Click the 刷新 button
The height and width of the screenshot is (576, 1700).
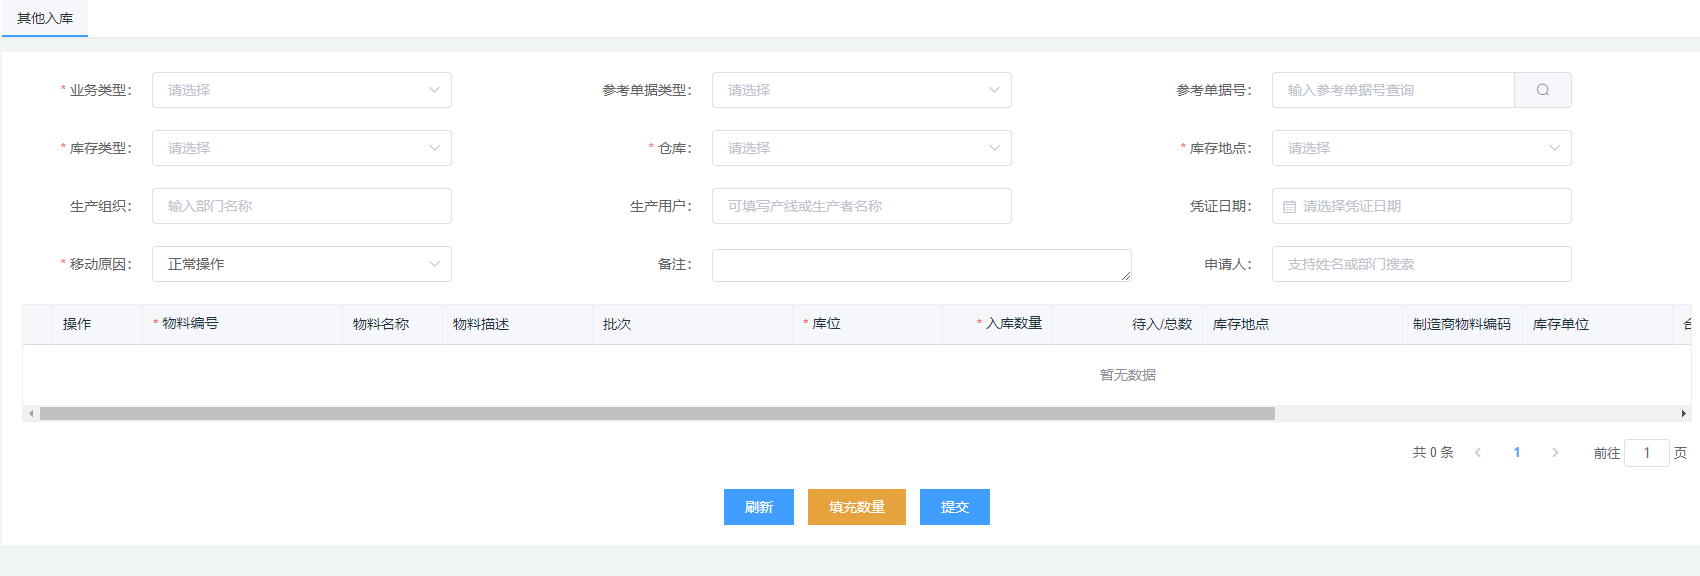pos(758,507)
